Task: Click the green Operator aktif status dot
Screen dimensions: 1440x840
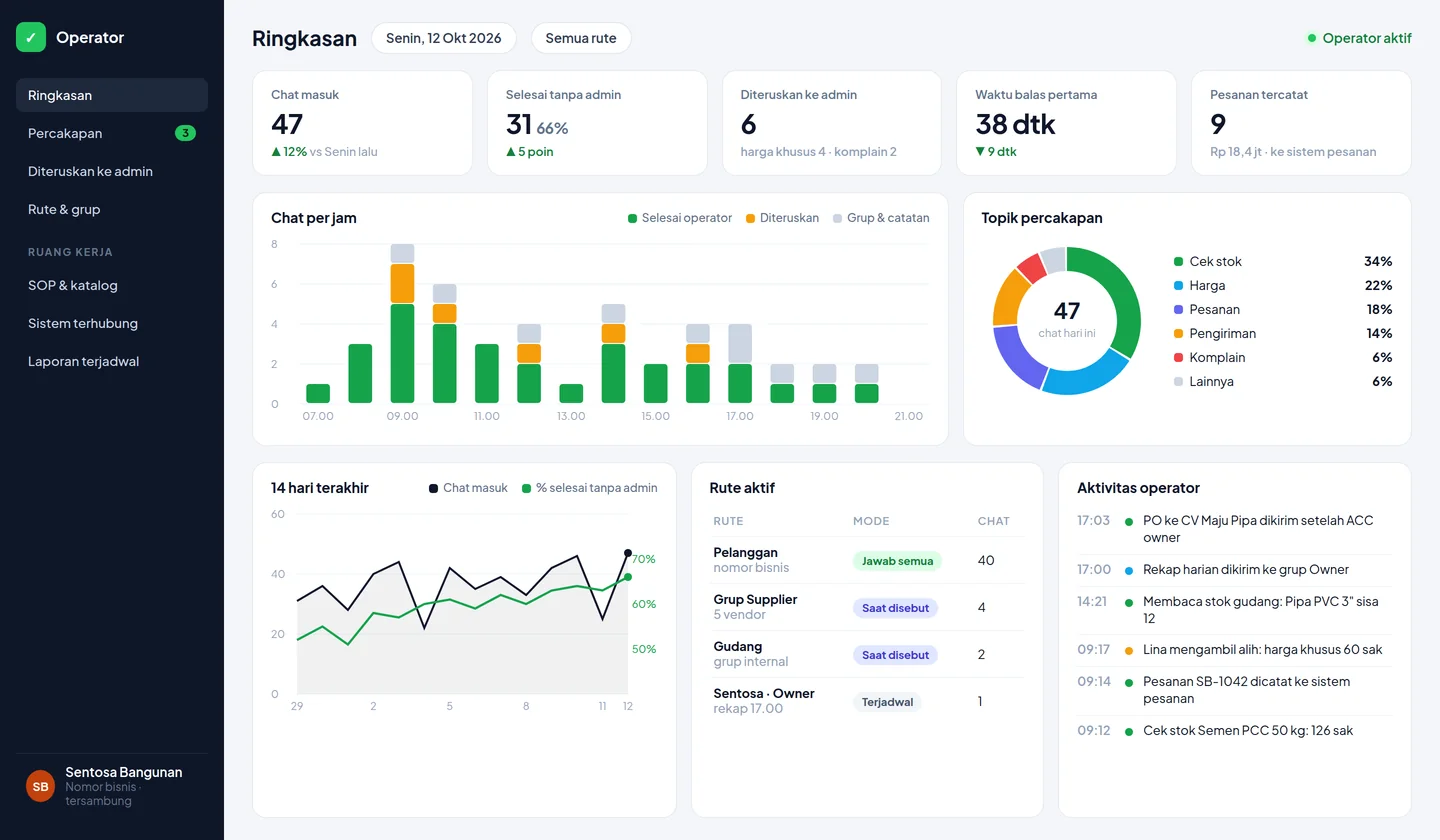Action: 1312,38
